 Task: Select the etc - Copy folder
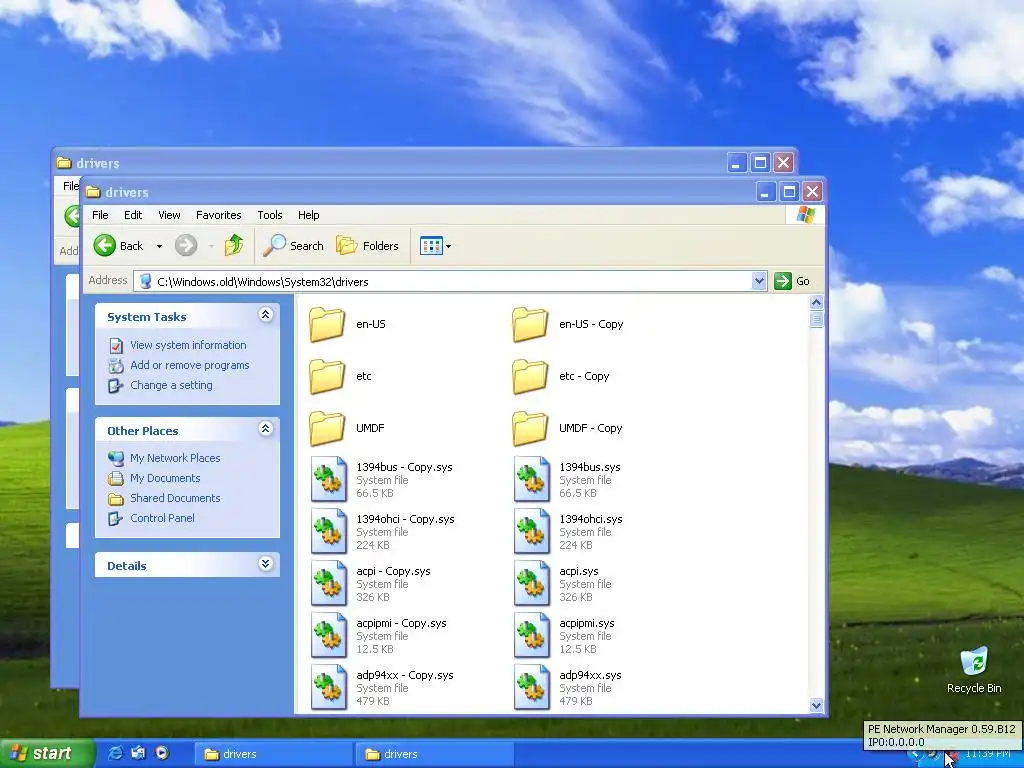530,376
